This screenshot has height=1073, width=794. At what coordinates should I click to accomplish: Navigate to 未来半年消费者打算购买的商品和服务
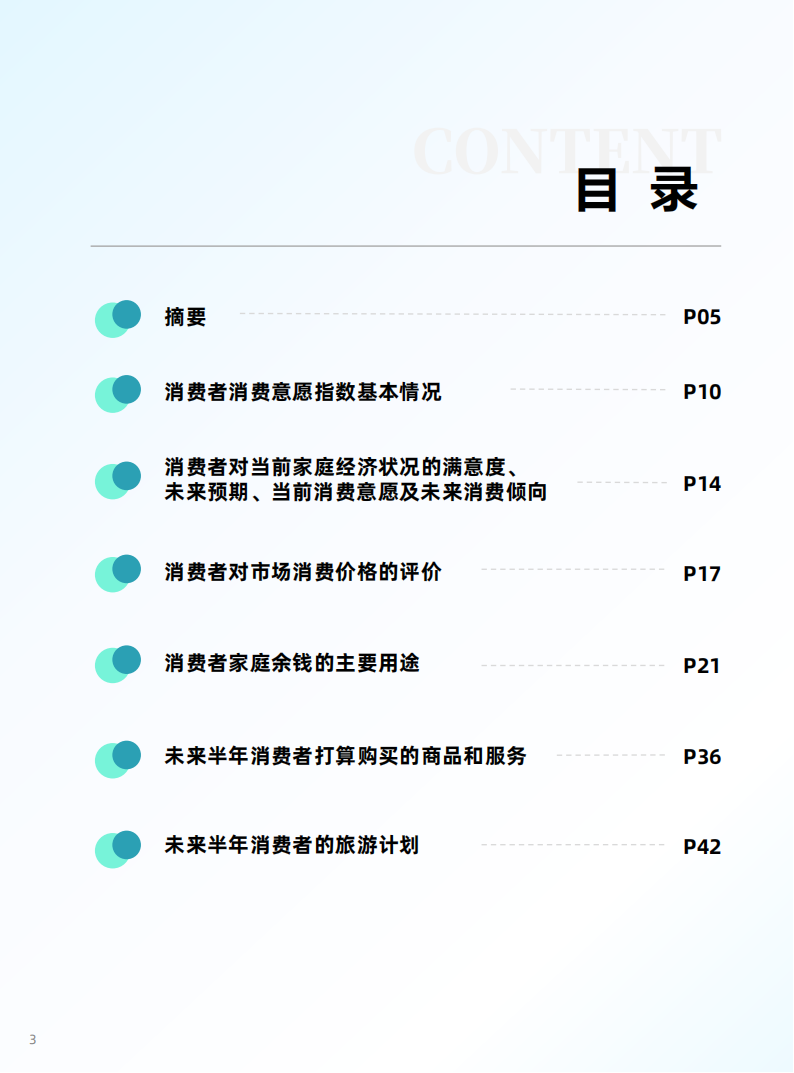tap(345, 756)
